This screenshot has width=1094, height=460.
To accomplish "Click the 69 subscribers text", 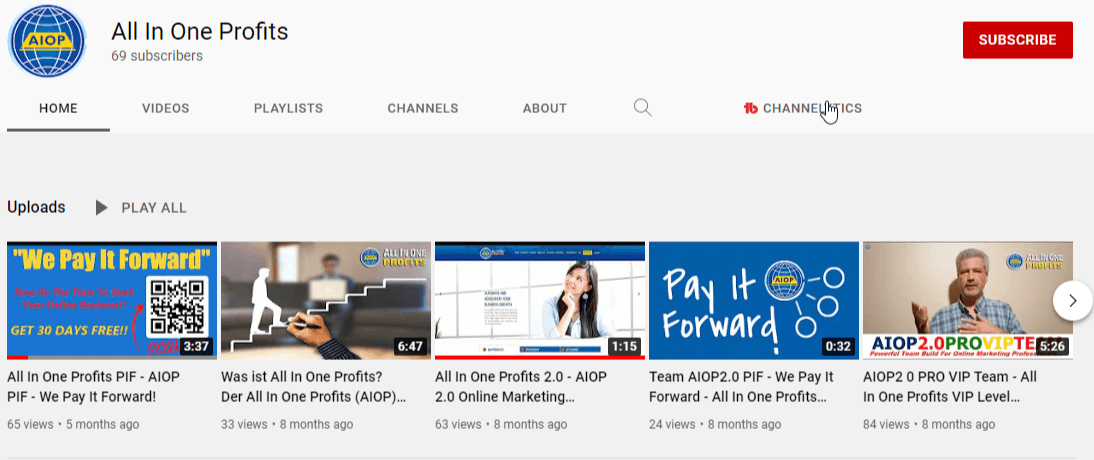I will 157,56.
